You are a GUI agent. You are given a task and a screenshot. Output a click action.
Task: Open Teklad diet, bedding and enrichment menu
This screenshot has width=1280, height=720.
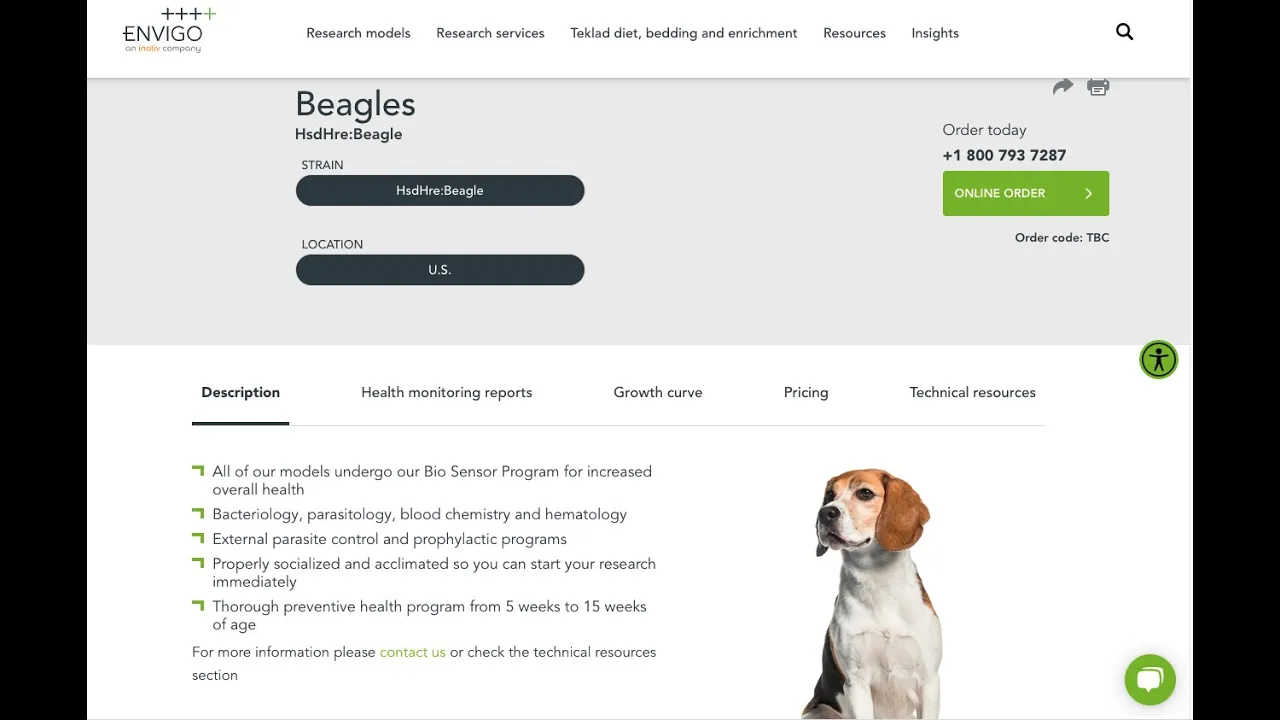tap(684, 33)
